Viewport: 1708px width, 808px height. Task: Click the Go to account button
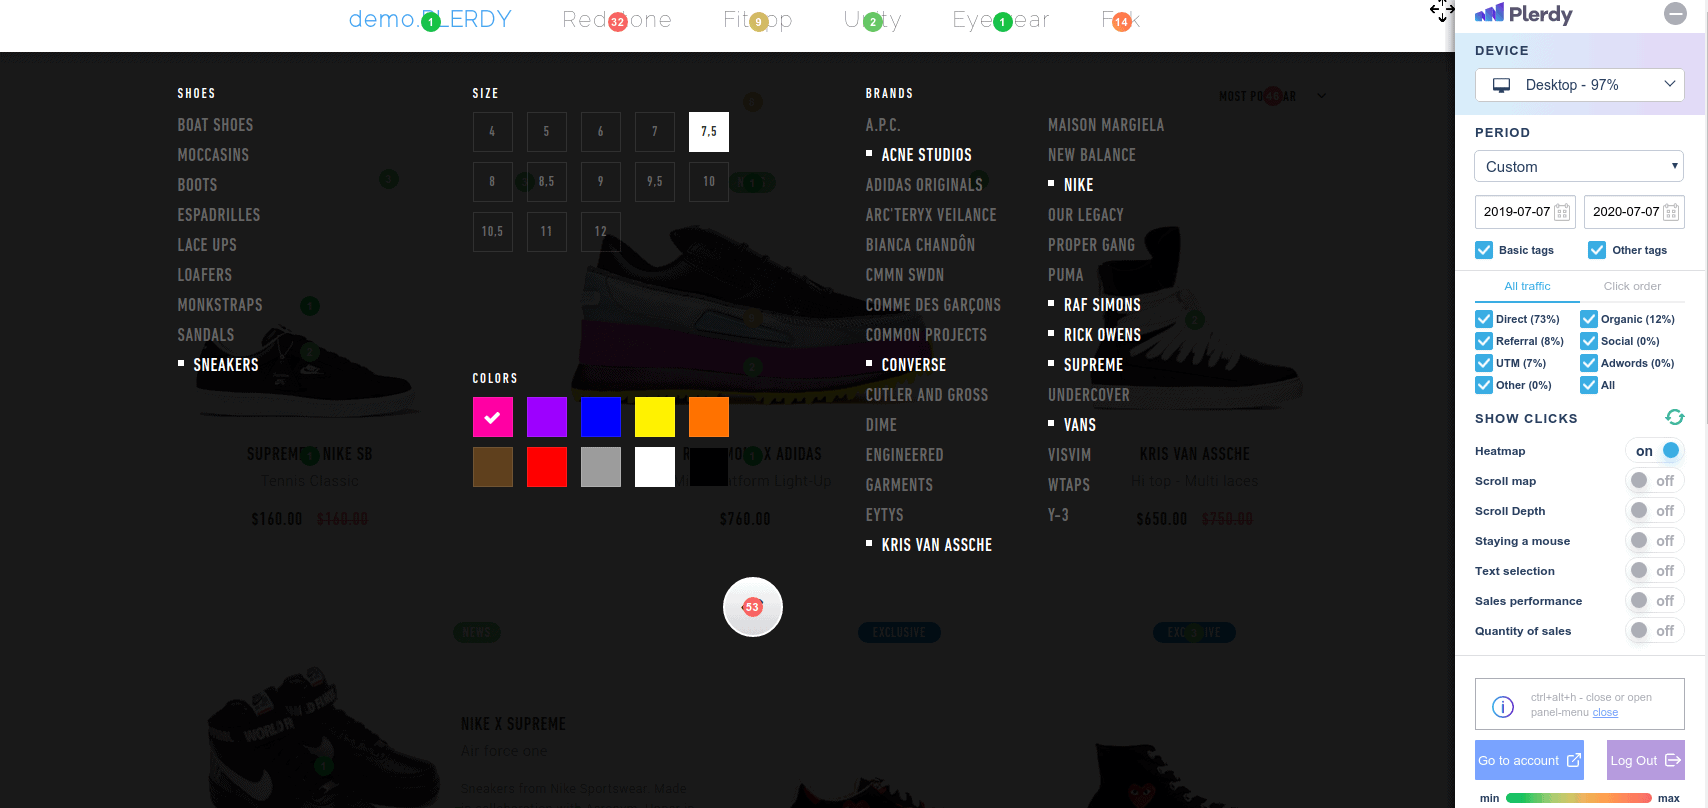coord(1530,760)
